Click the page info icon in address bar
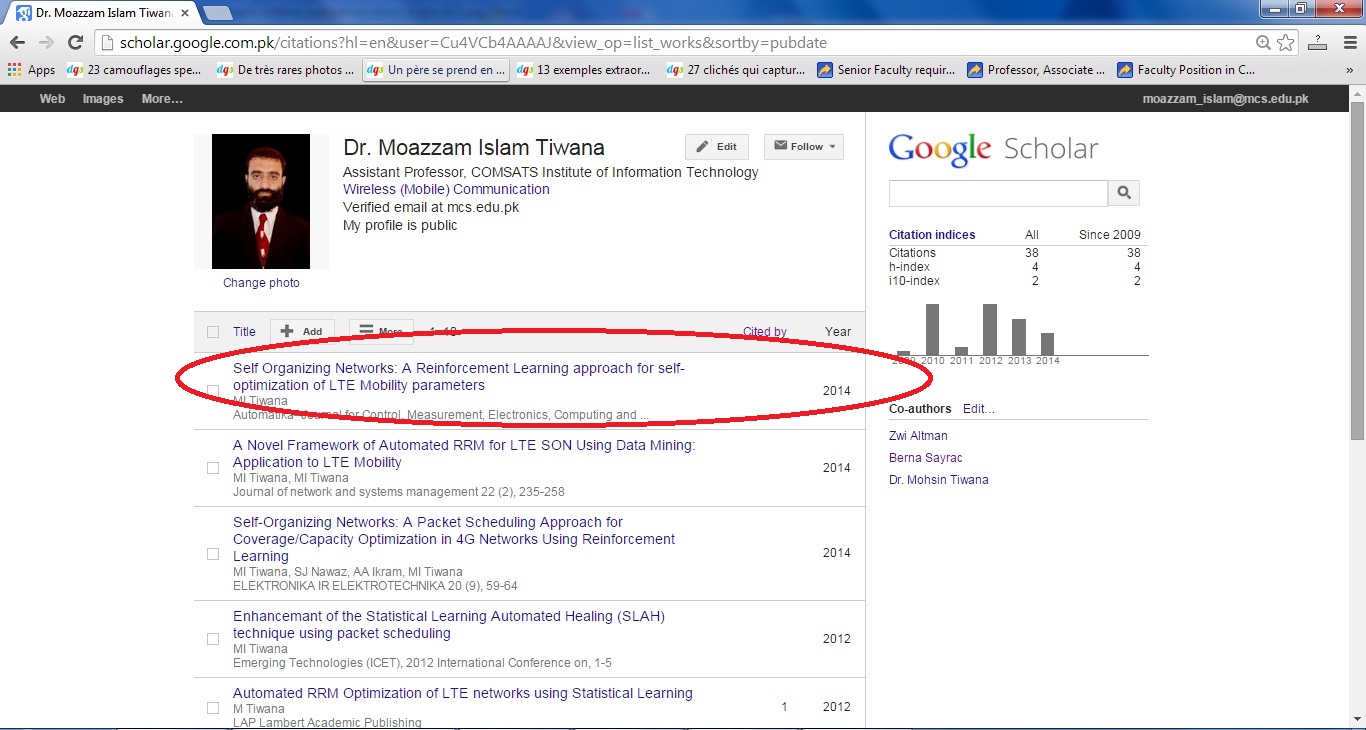 click(108, 43)
